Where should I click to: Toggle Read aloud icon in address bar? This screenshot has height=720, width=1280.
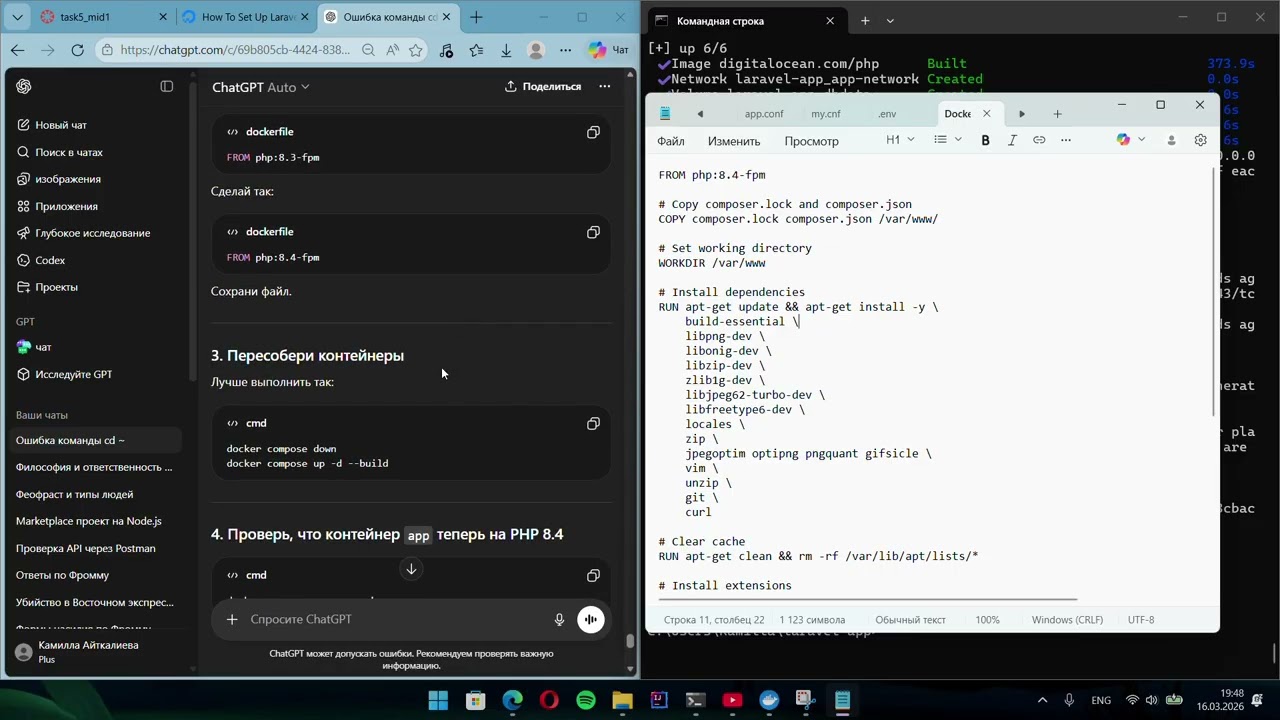click(x=392, y=50)
